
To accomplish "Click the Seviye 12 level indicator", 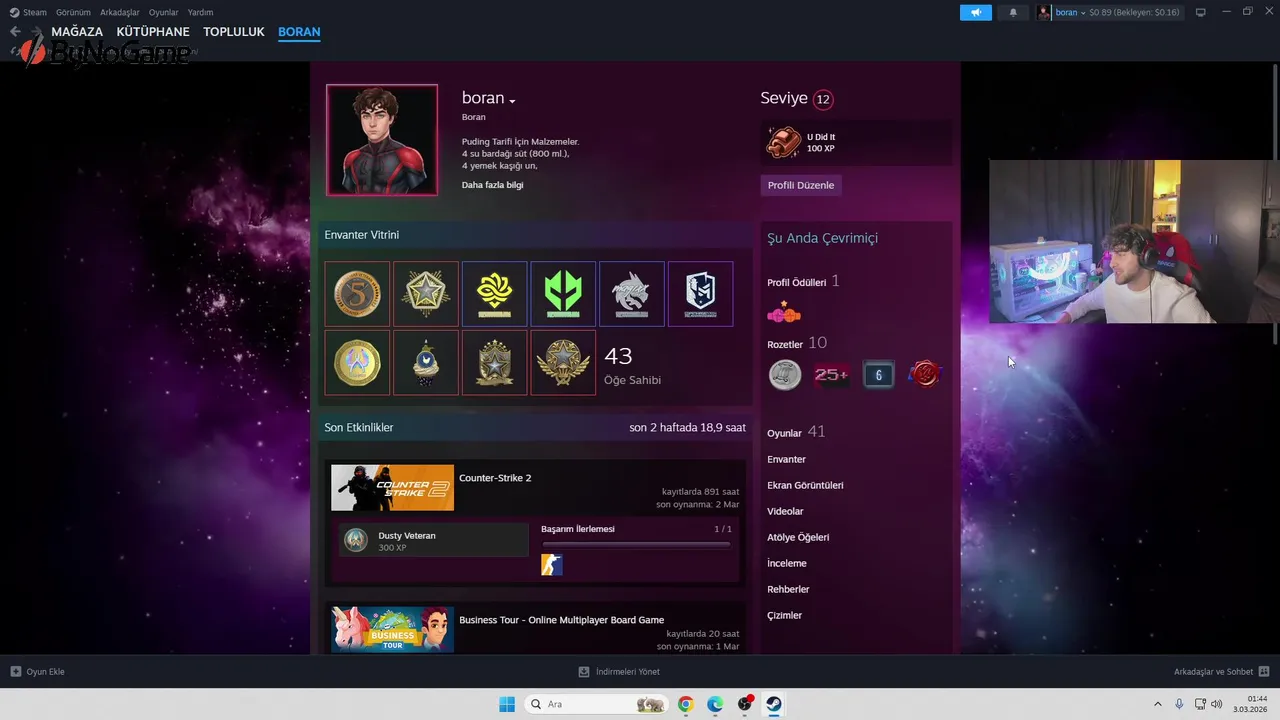I will tap(796, 98).
